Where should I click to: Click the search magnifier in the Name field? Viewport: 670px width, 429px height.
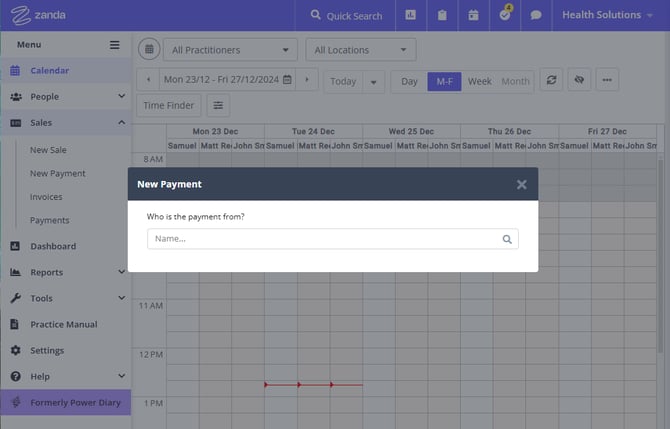[507, 239]
